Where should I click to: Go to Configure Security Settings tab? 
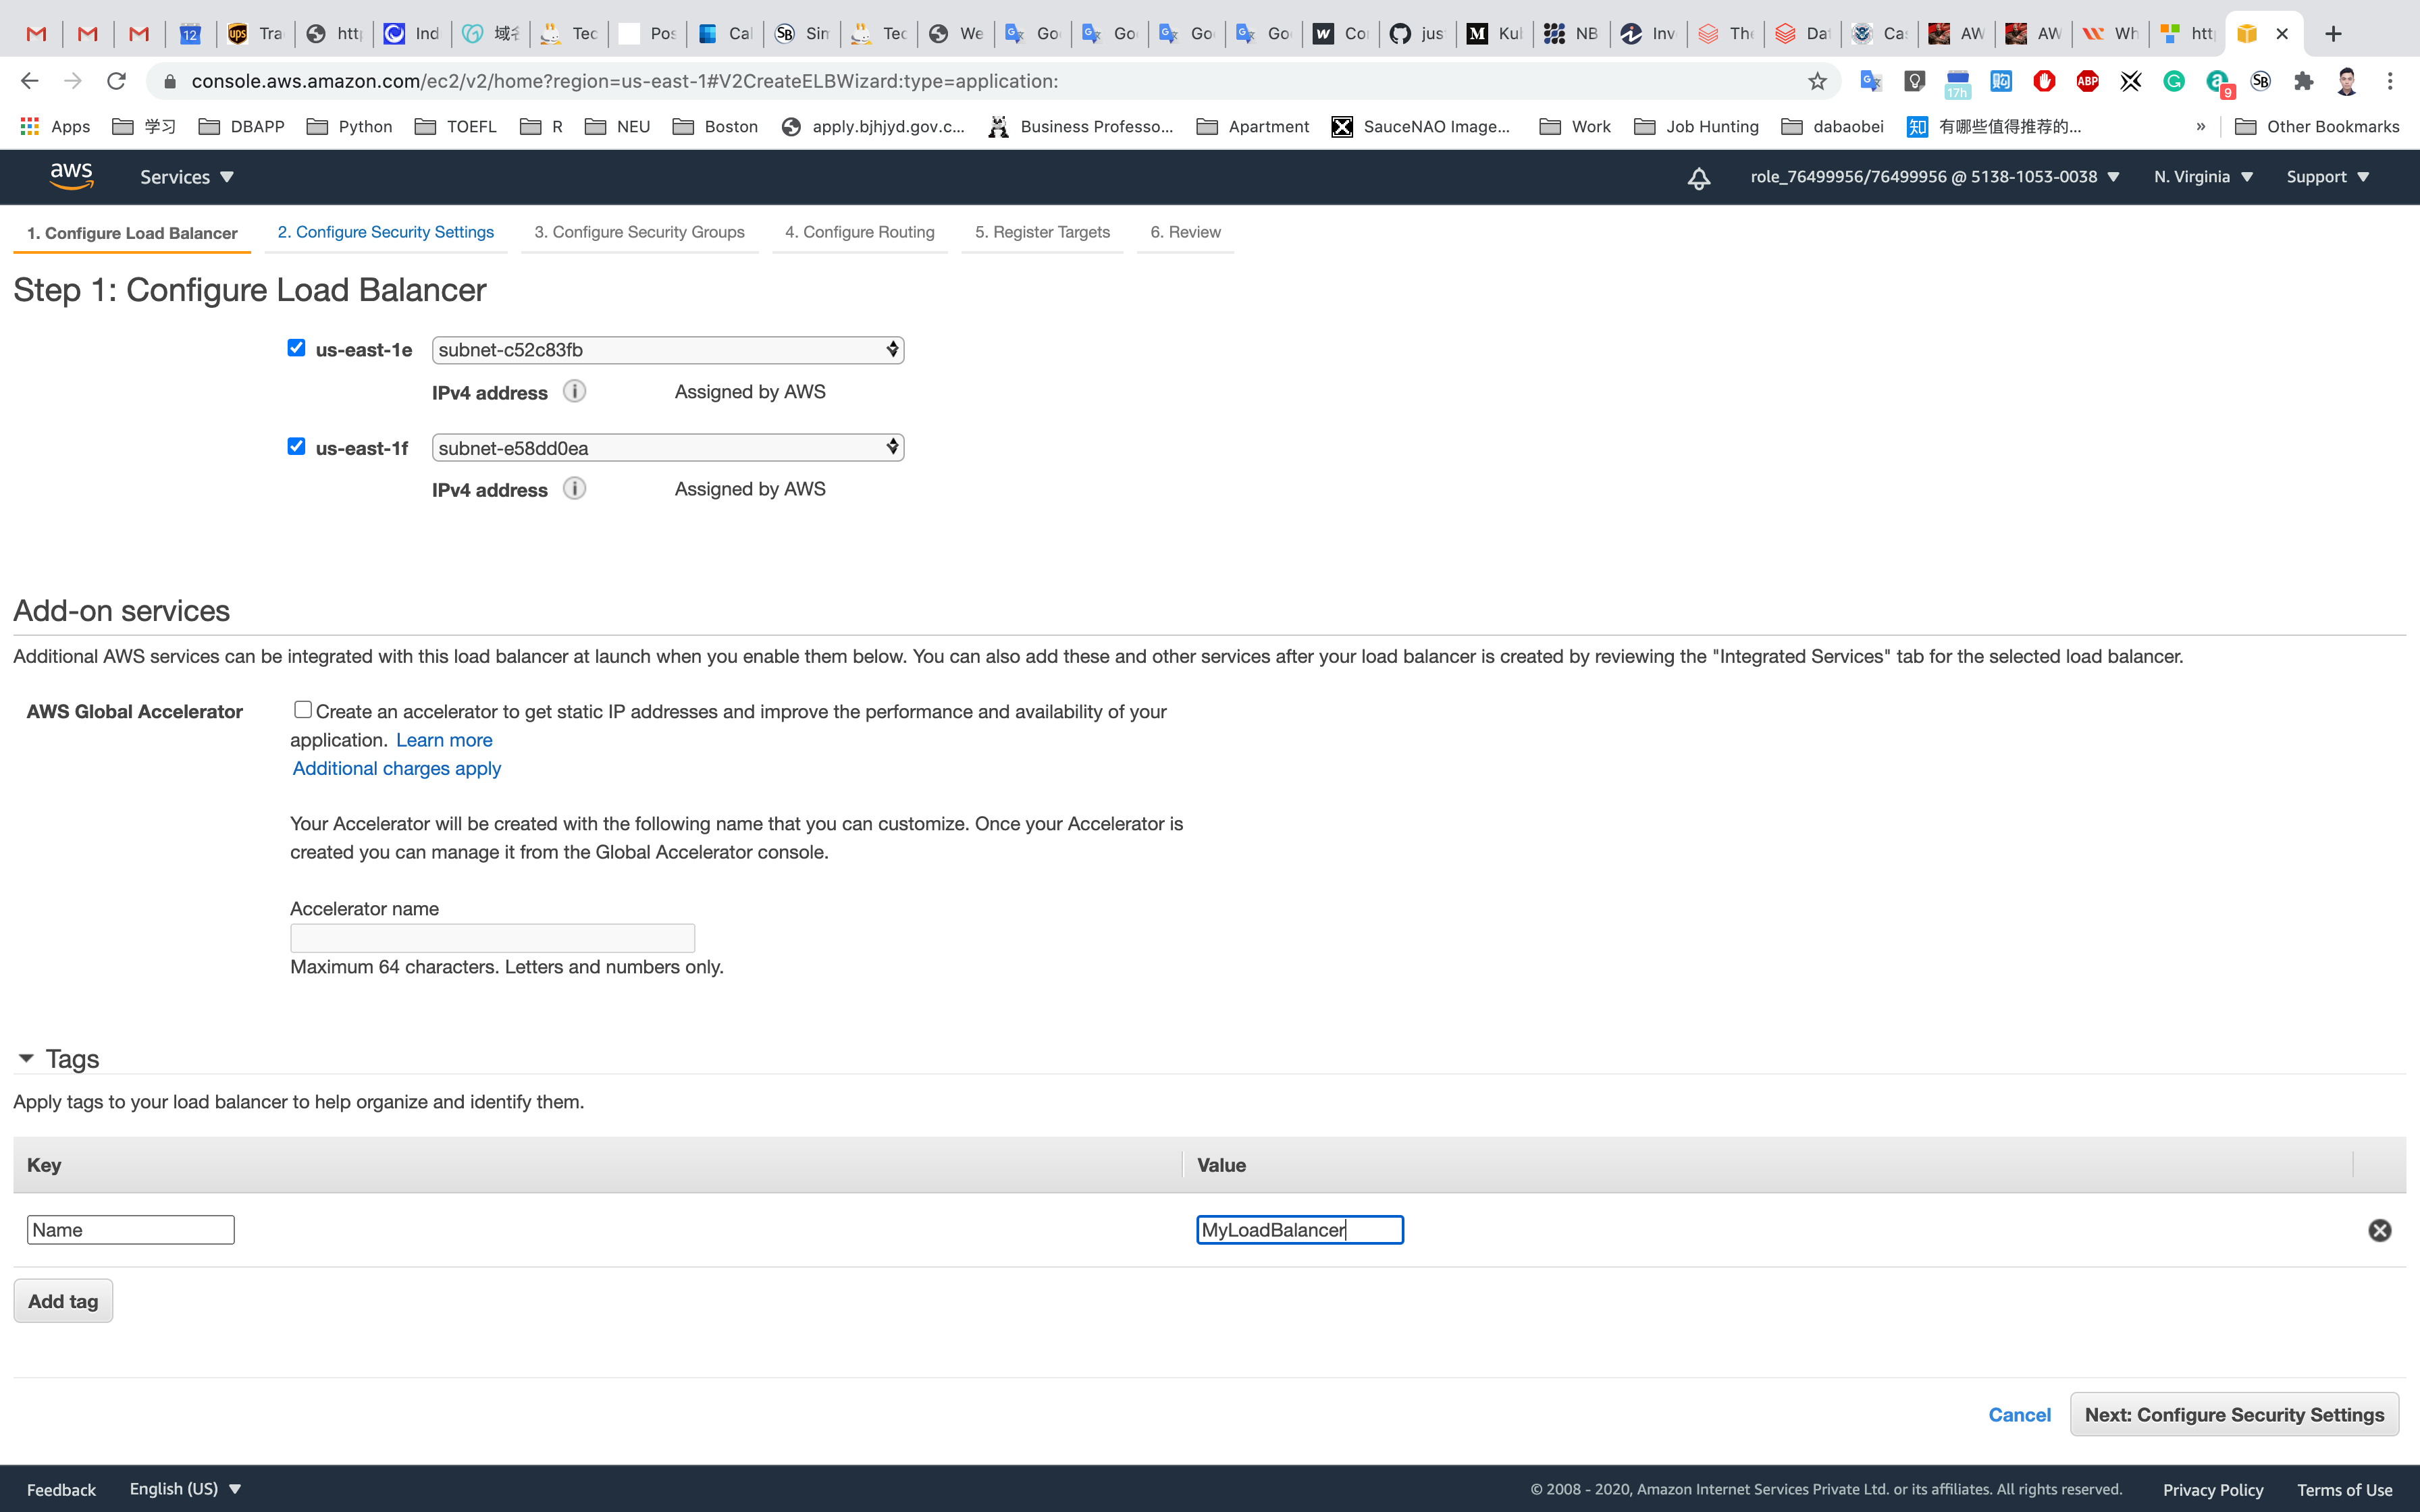pos(385,232)
